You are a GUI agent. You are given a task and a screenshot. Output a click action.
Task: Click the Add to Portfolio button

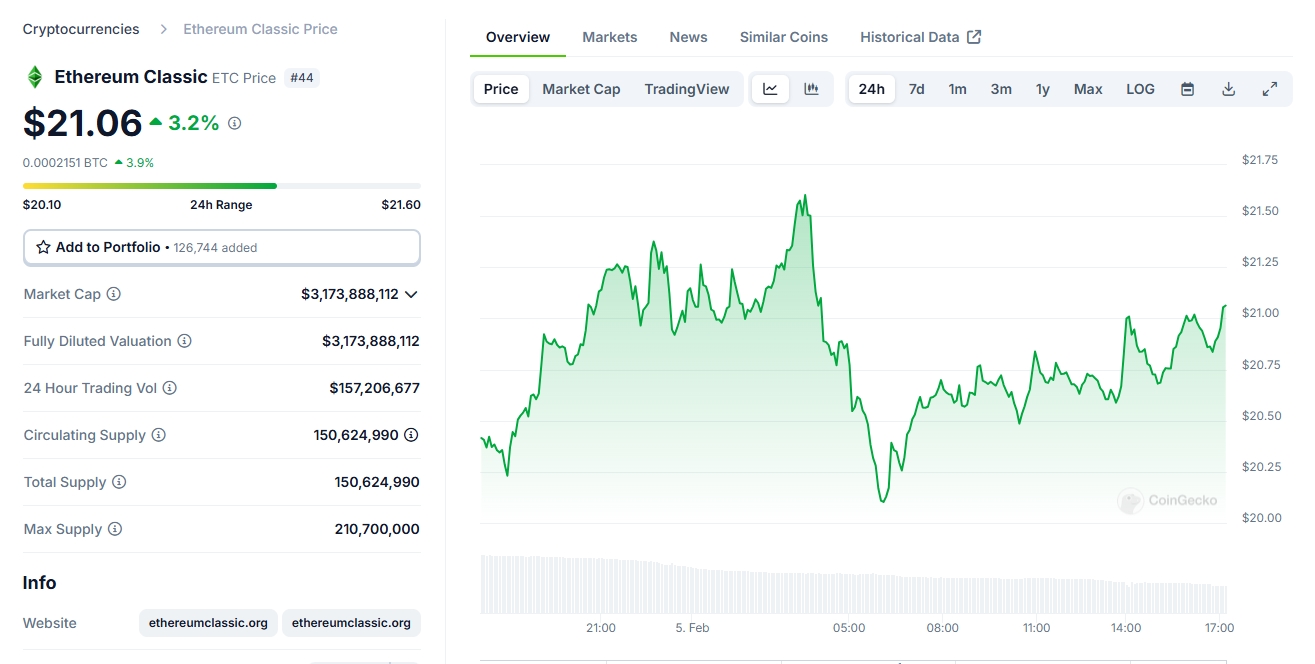click(222, 247)
